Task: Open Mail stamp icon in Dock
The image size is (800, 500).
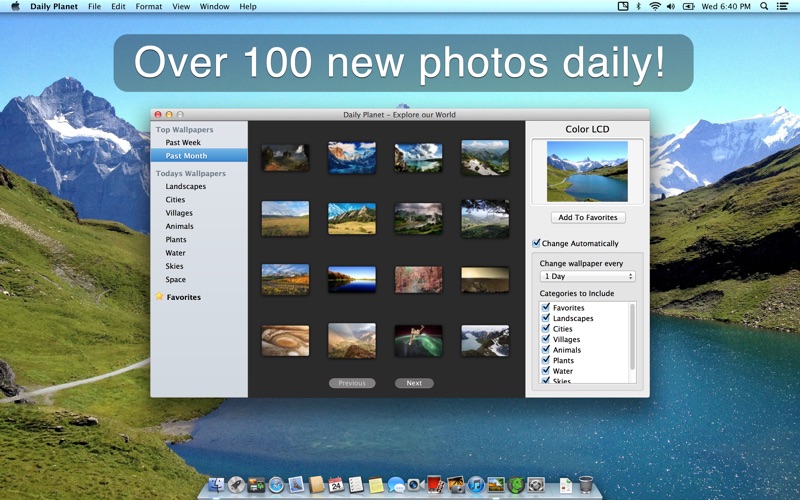Action: pyautogui.click(x=296, y=484)
